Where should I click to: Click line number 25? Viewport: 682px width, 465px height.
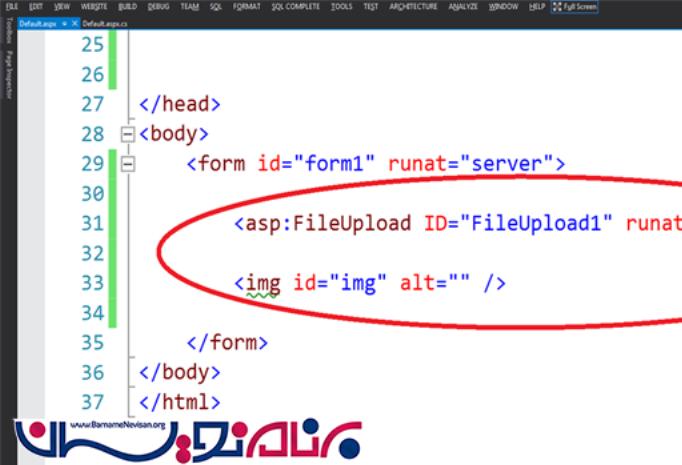click(x=93, y=45)
